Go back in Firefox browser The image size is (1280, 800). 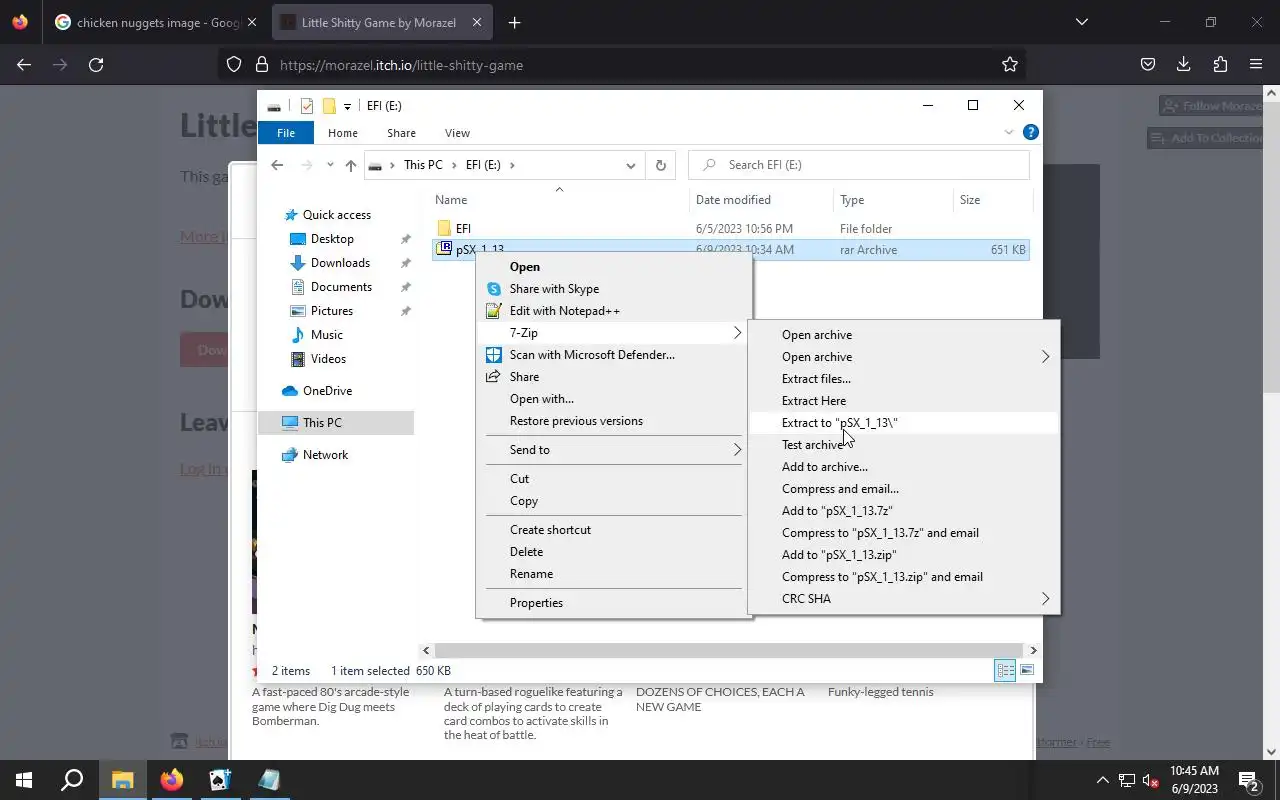24,65
